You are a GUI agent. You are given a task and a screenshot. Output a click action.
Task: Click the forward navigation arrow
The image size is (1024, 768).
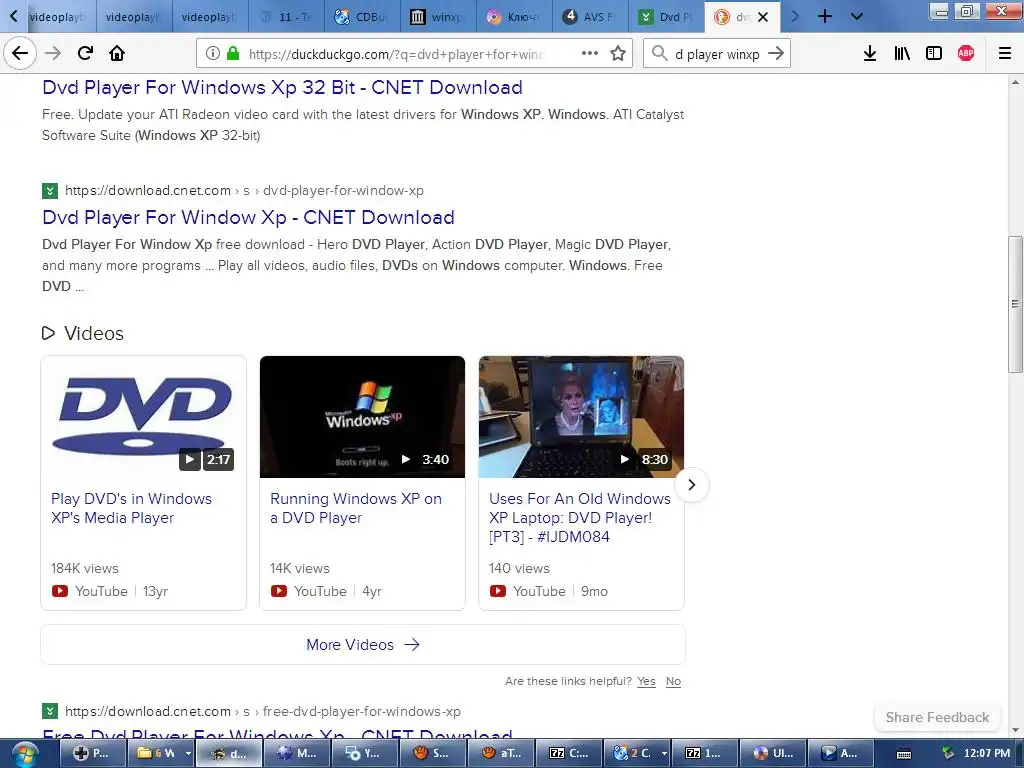[53, 54]
